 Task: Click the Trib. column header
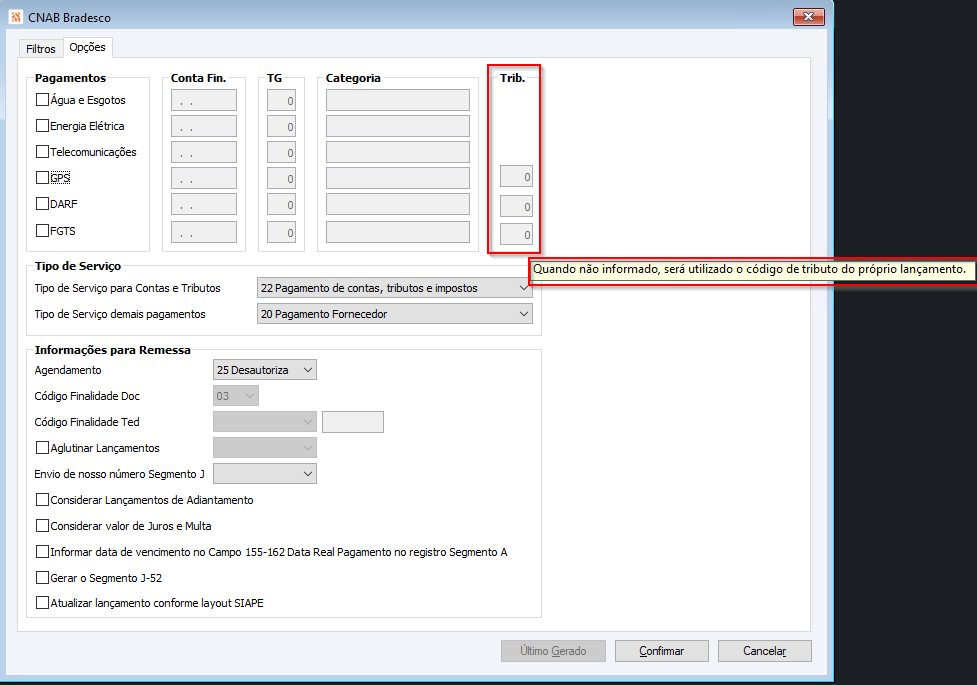click(x=512, y=78)
